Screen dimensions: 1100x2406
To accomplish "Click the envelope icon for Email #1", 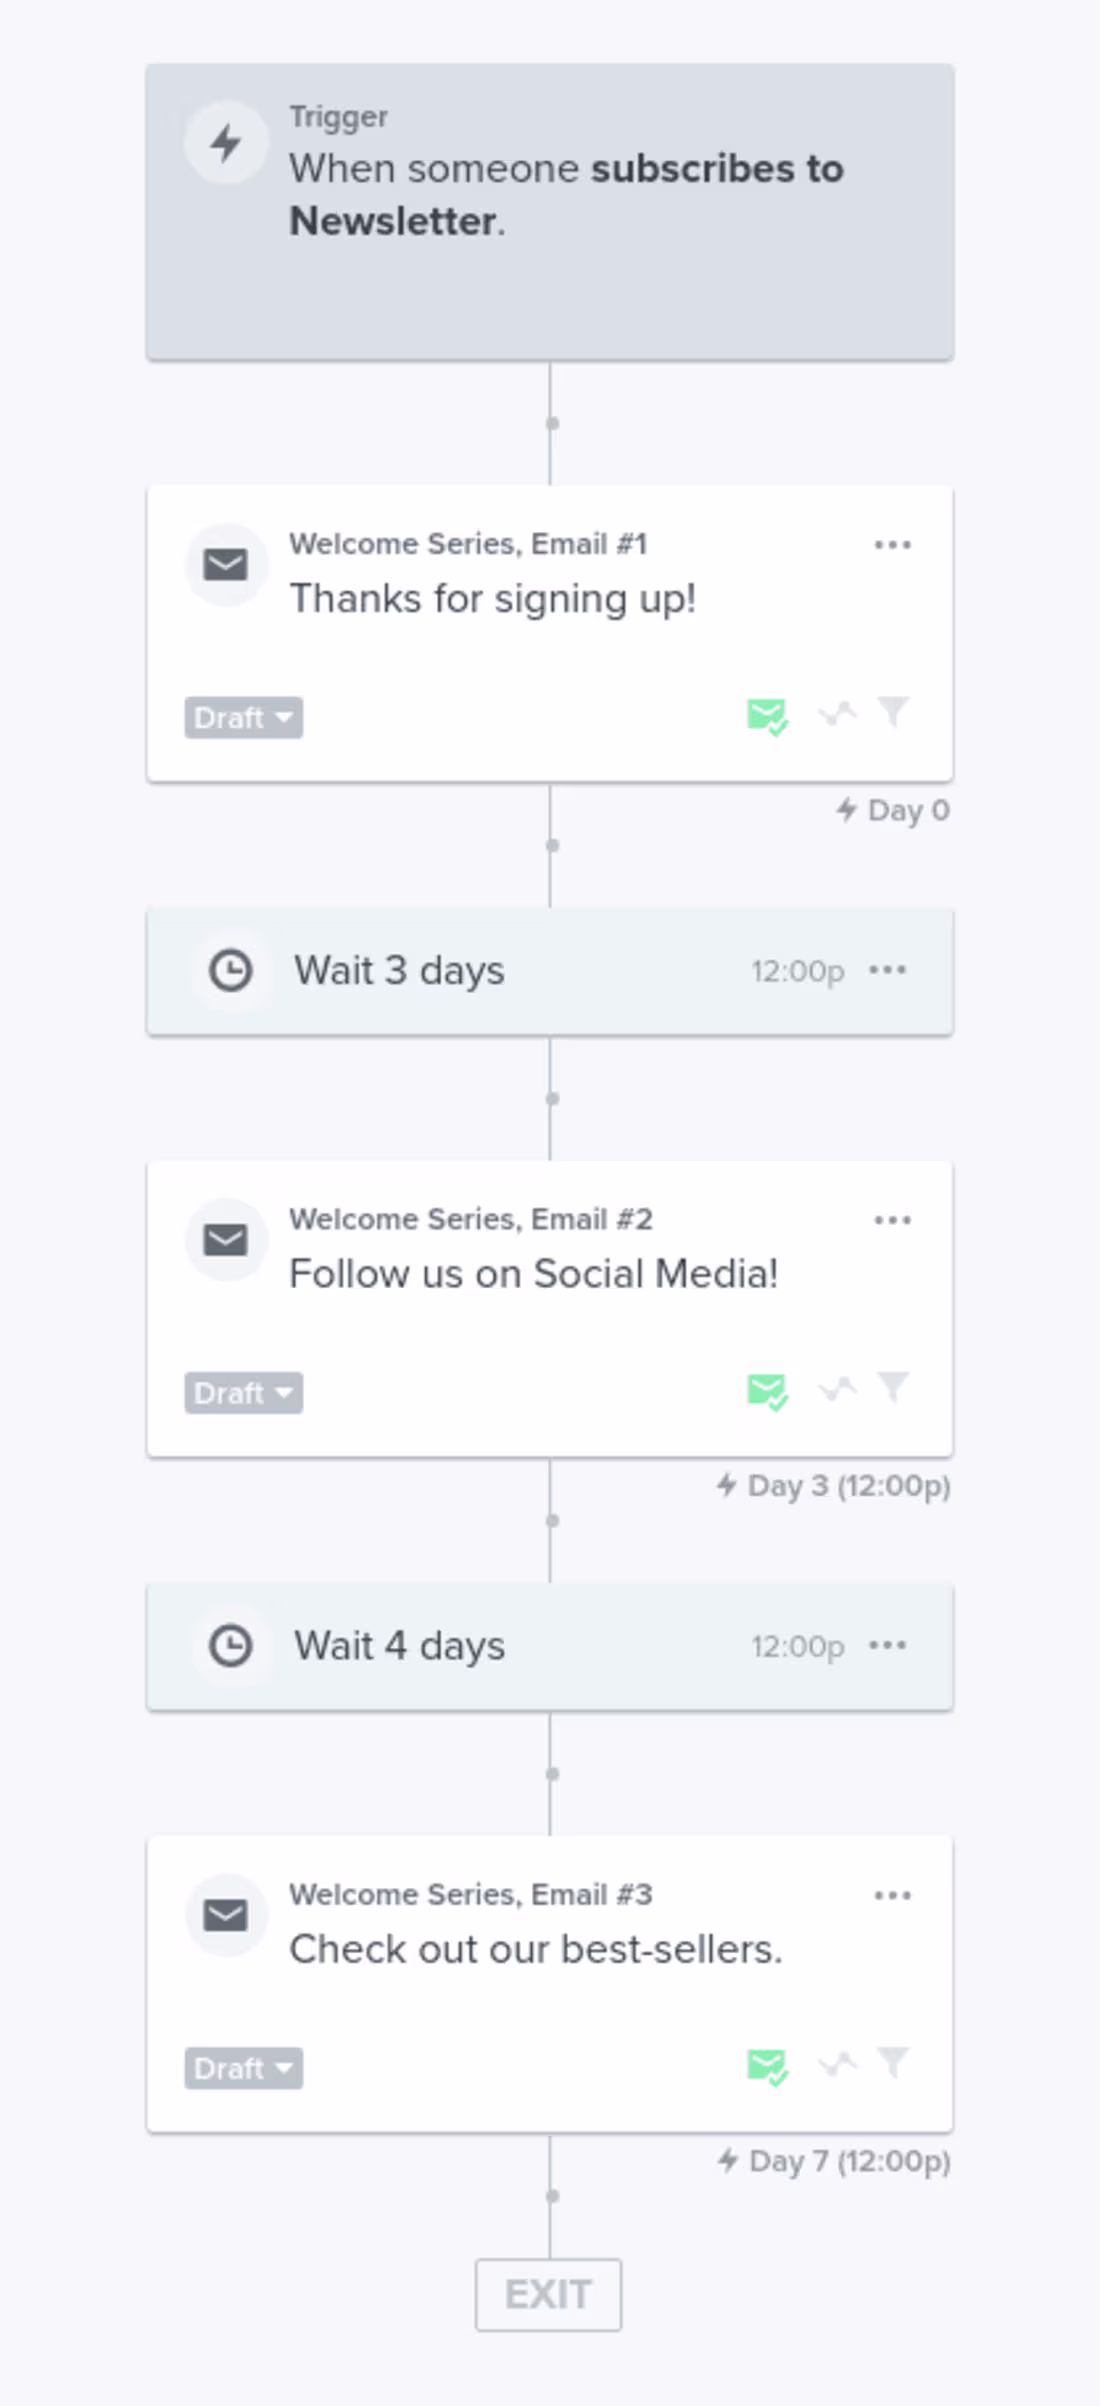I will point(226,565).
